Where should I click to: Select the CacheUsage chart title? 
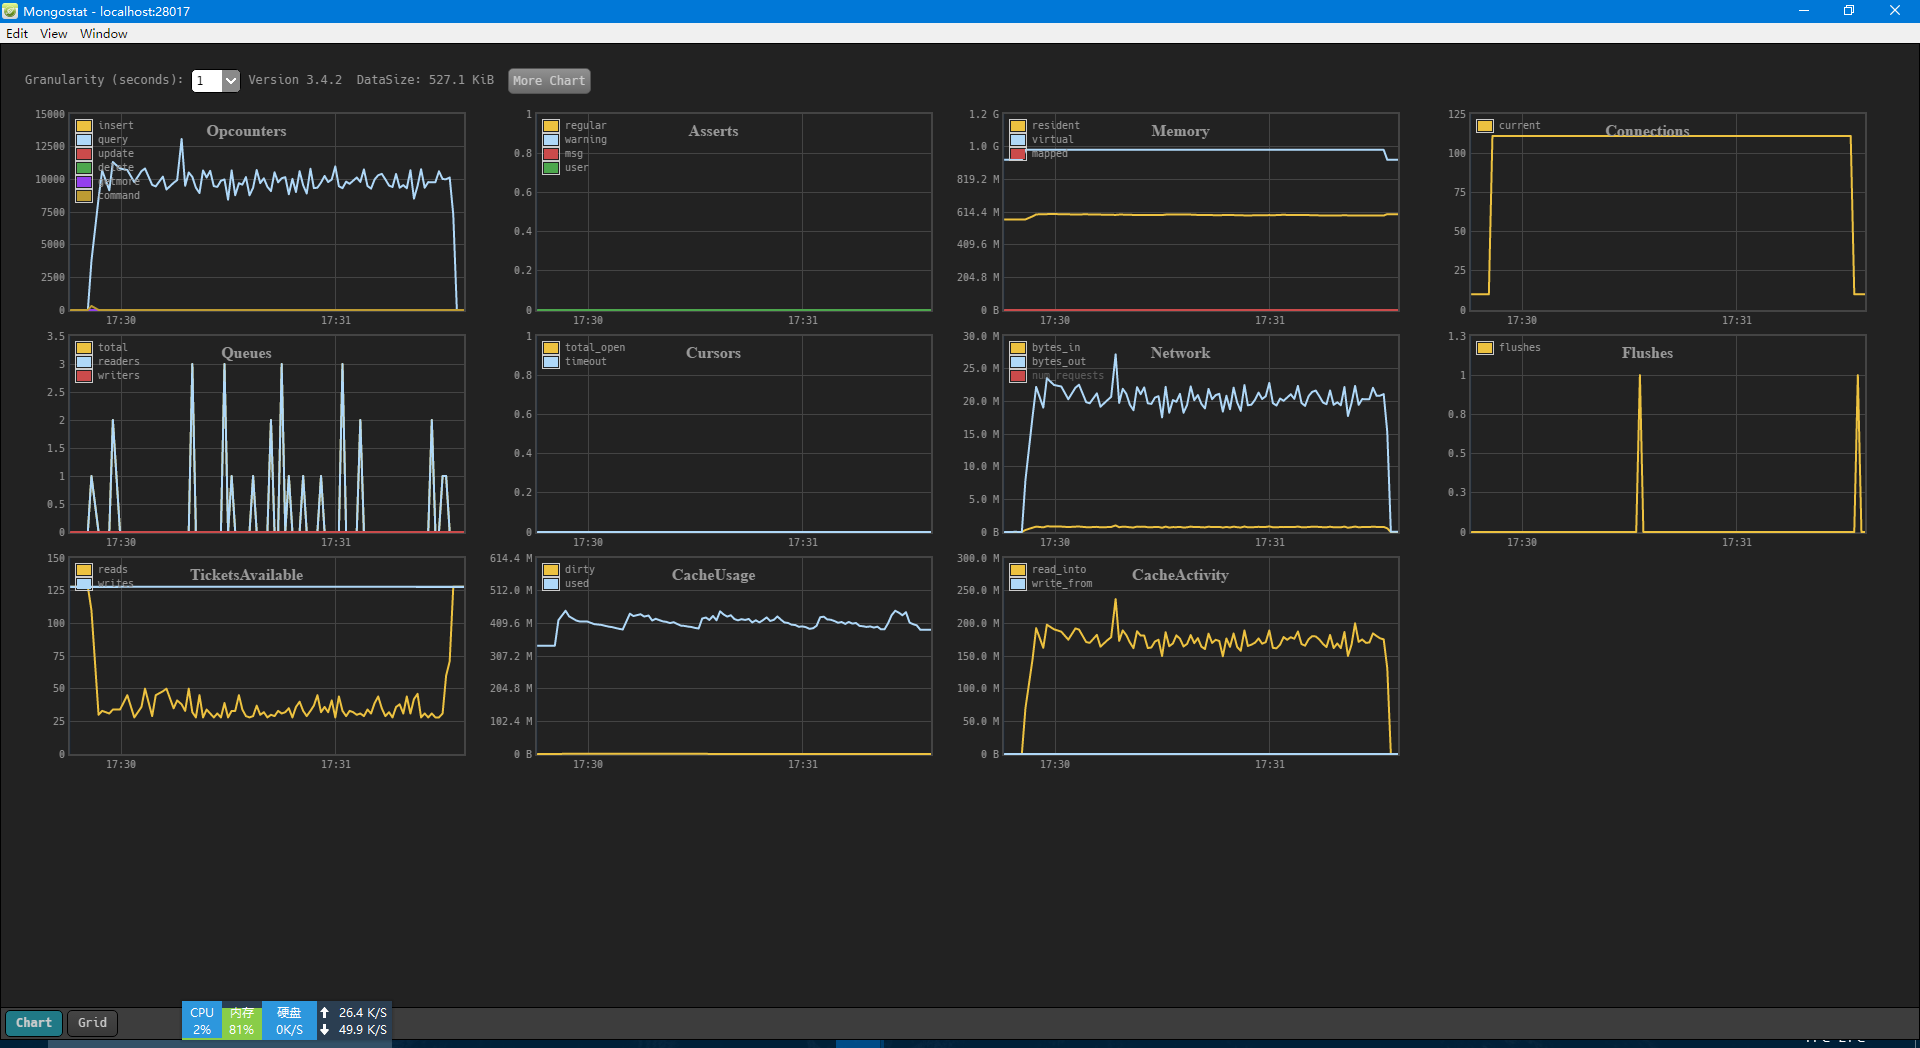point(713,575)
